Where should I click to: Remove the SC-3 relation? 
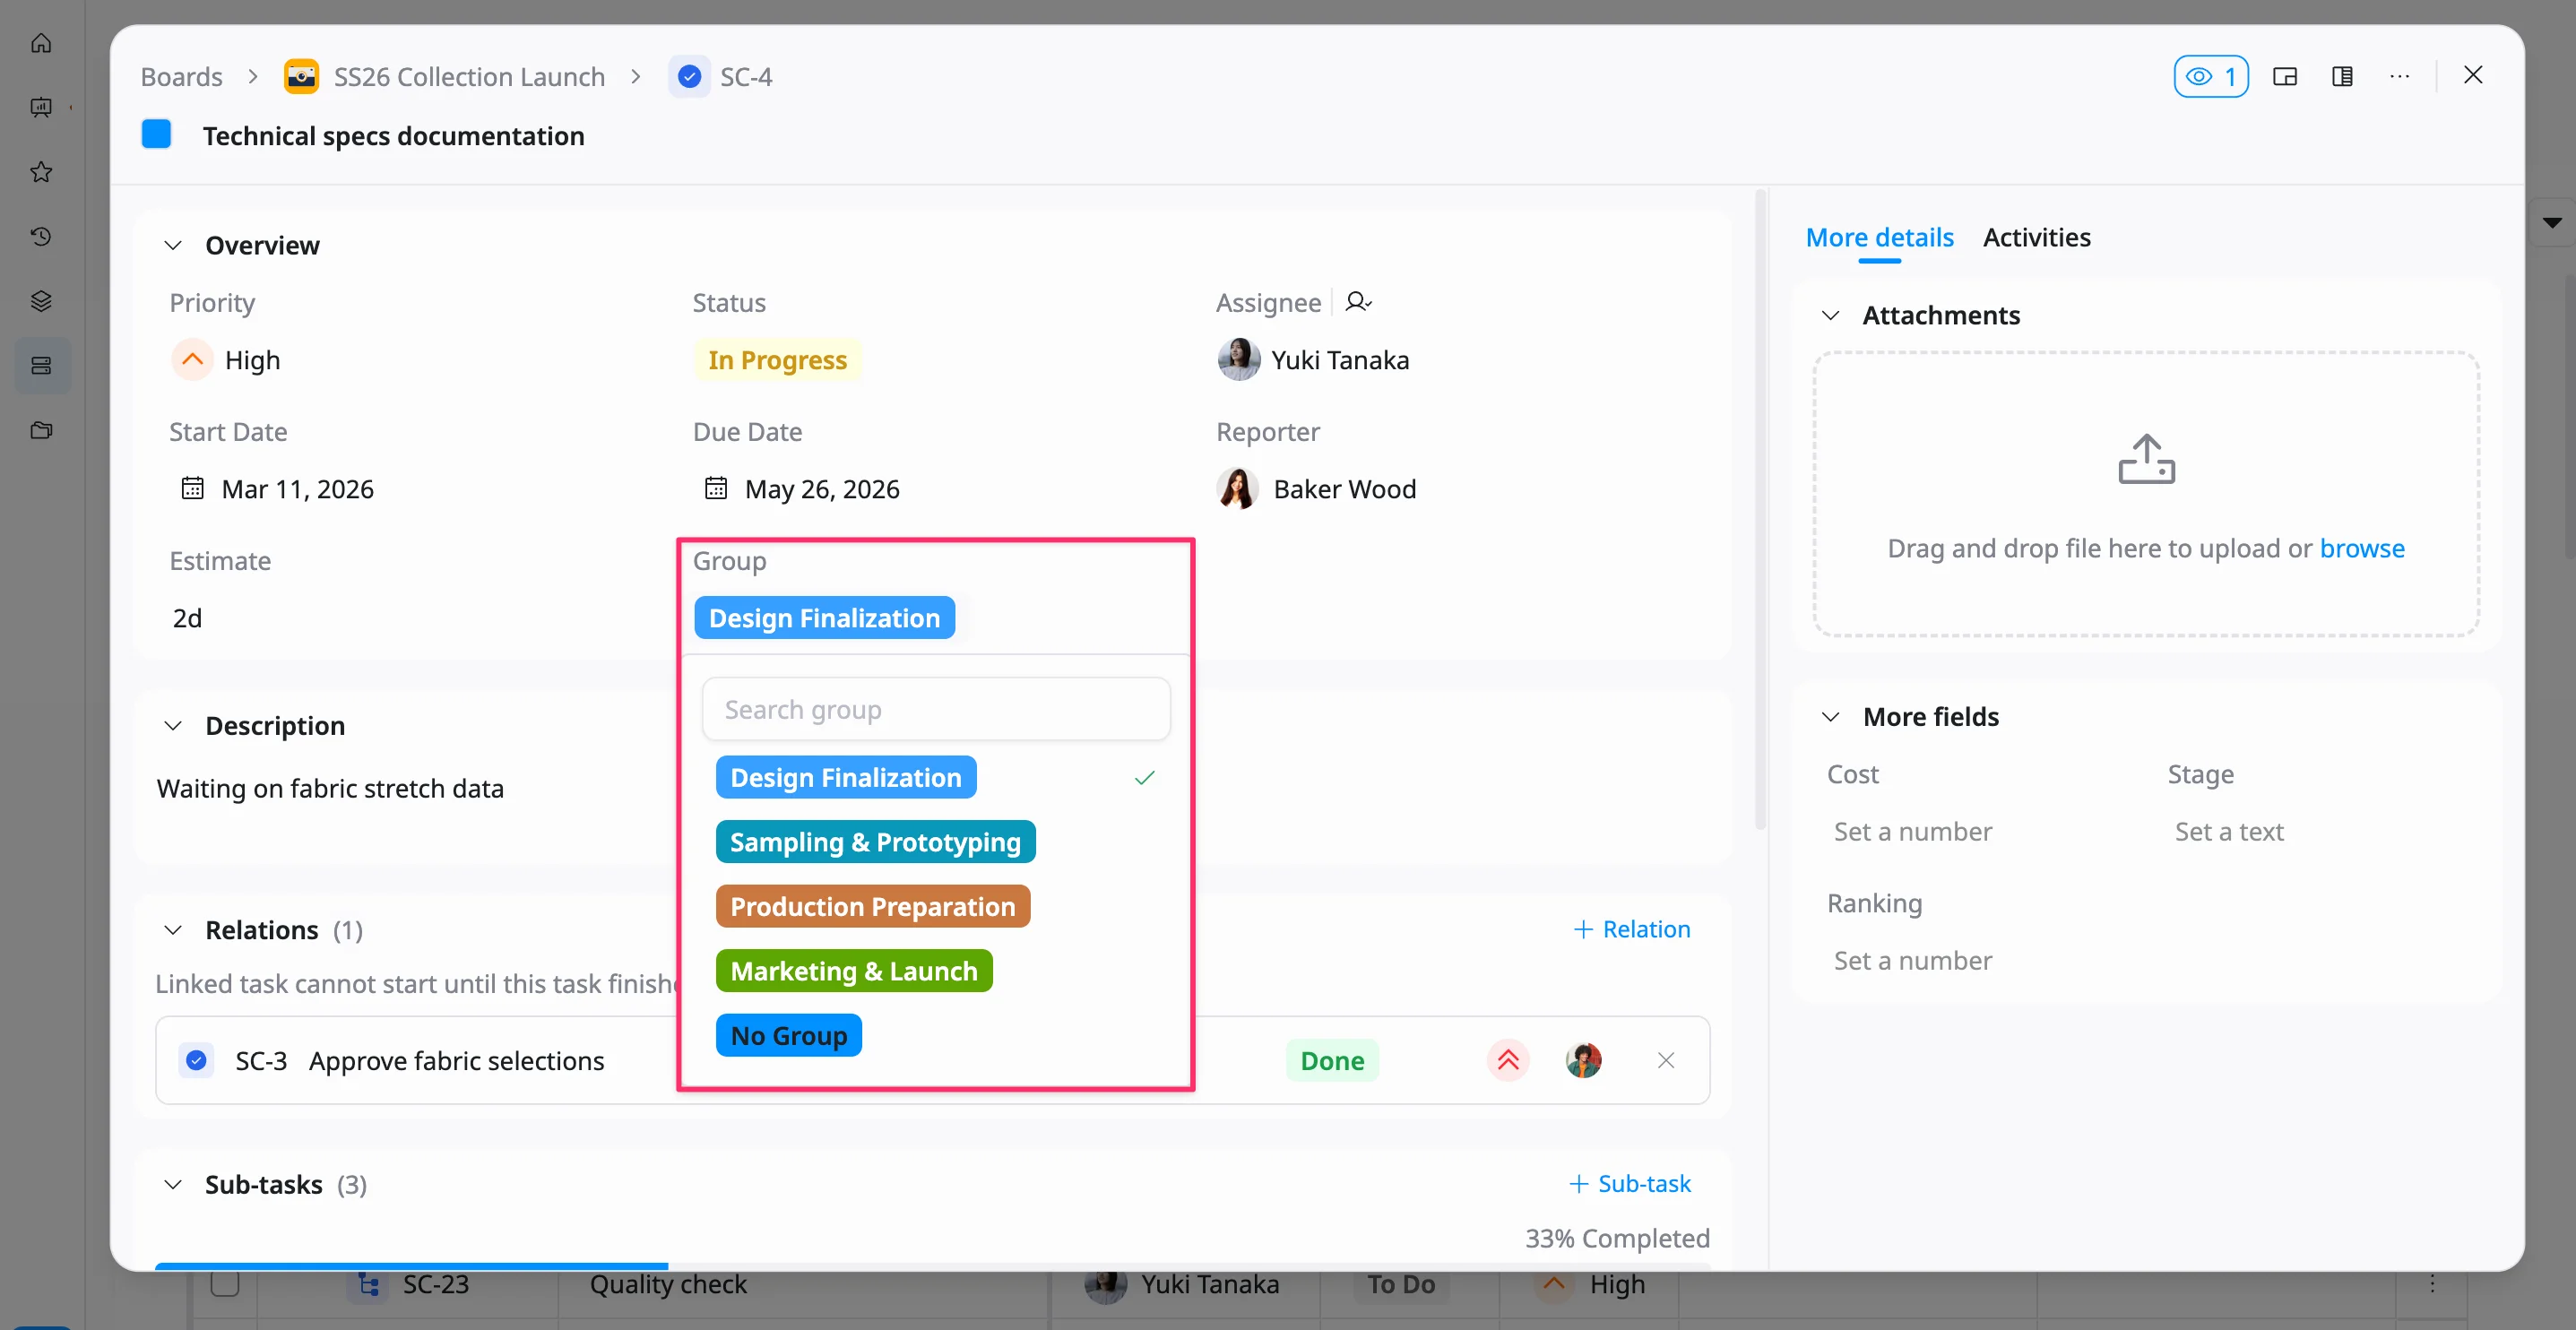click(x=1665, y=1060)
